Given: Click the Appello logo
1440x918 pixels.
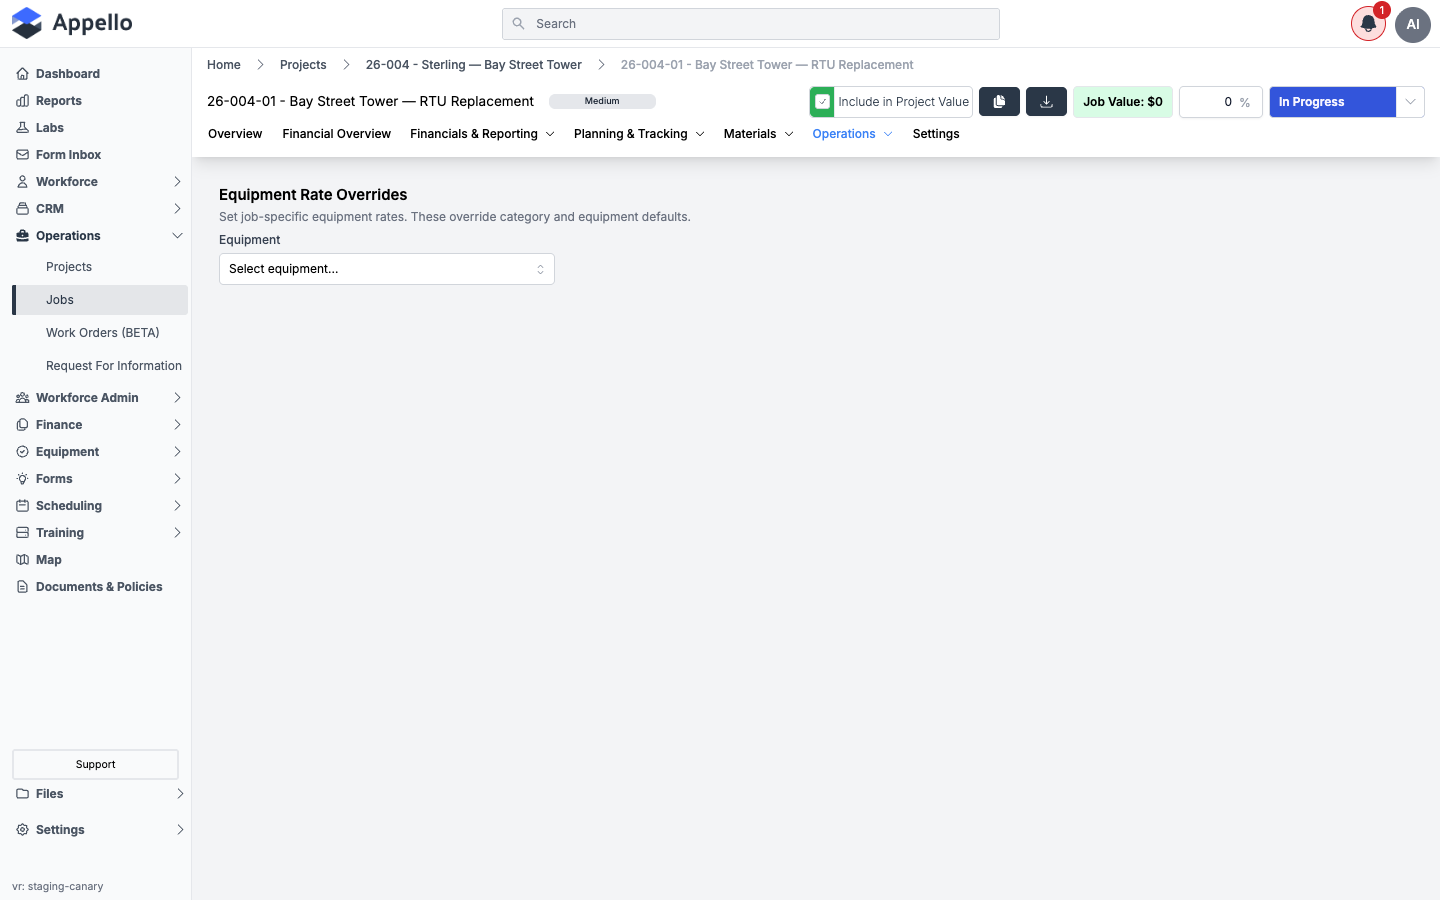Looking at the screenshot, I should tap(72, 23).
